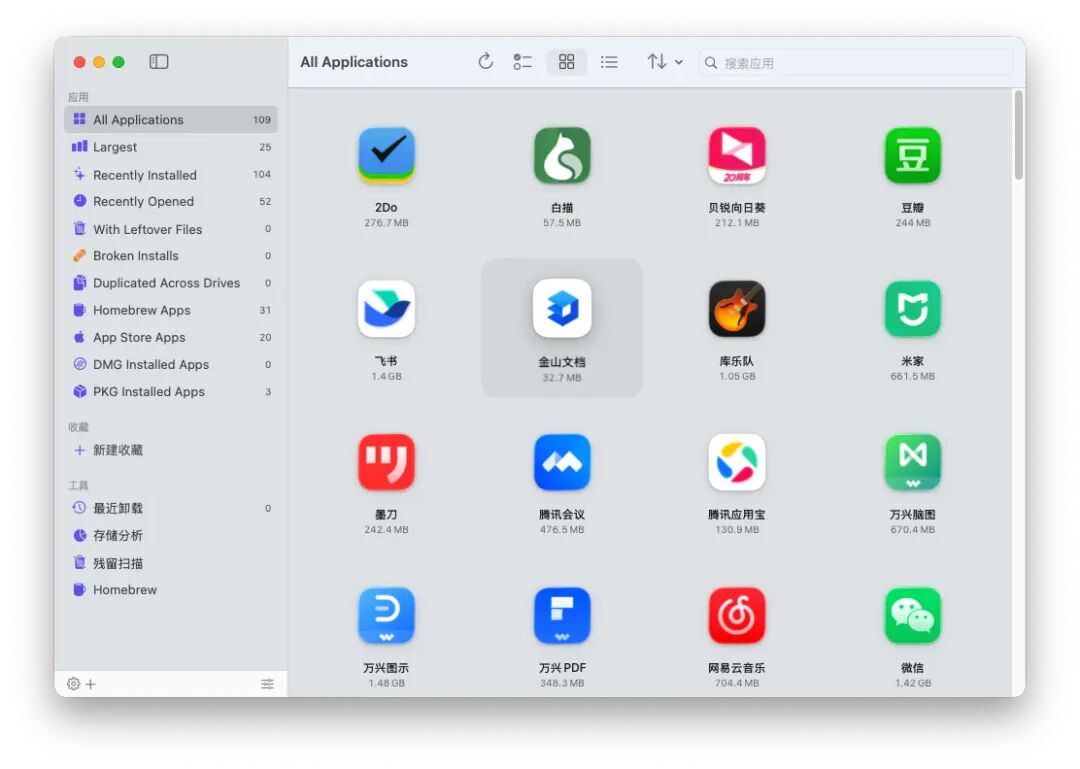
Task: Filter by PKG Installed Apps
Action: click(x=171, y=391)
